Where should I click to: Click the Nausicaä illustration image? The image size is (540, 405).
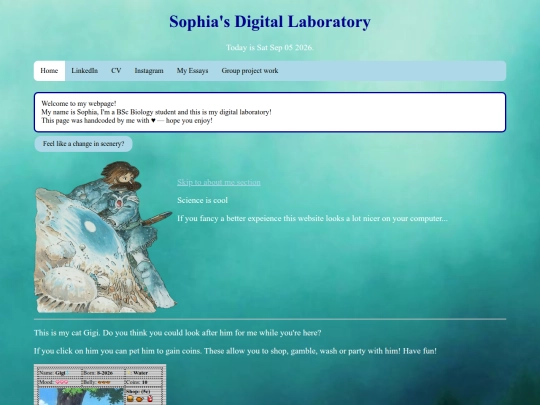click(x=105, y=237)
